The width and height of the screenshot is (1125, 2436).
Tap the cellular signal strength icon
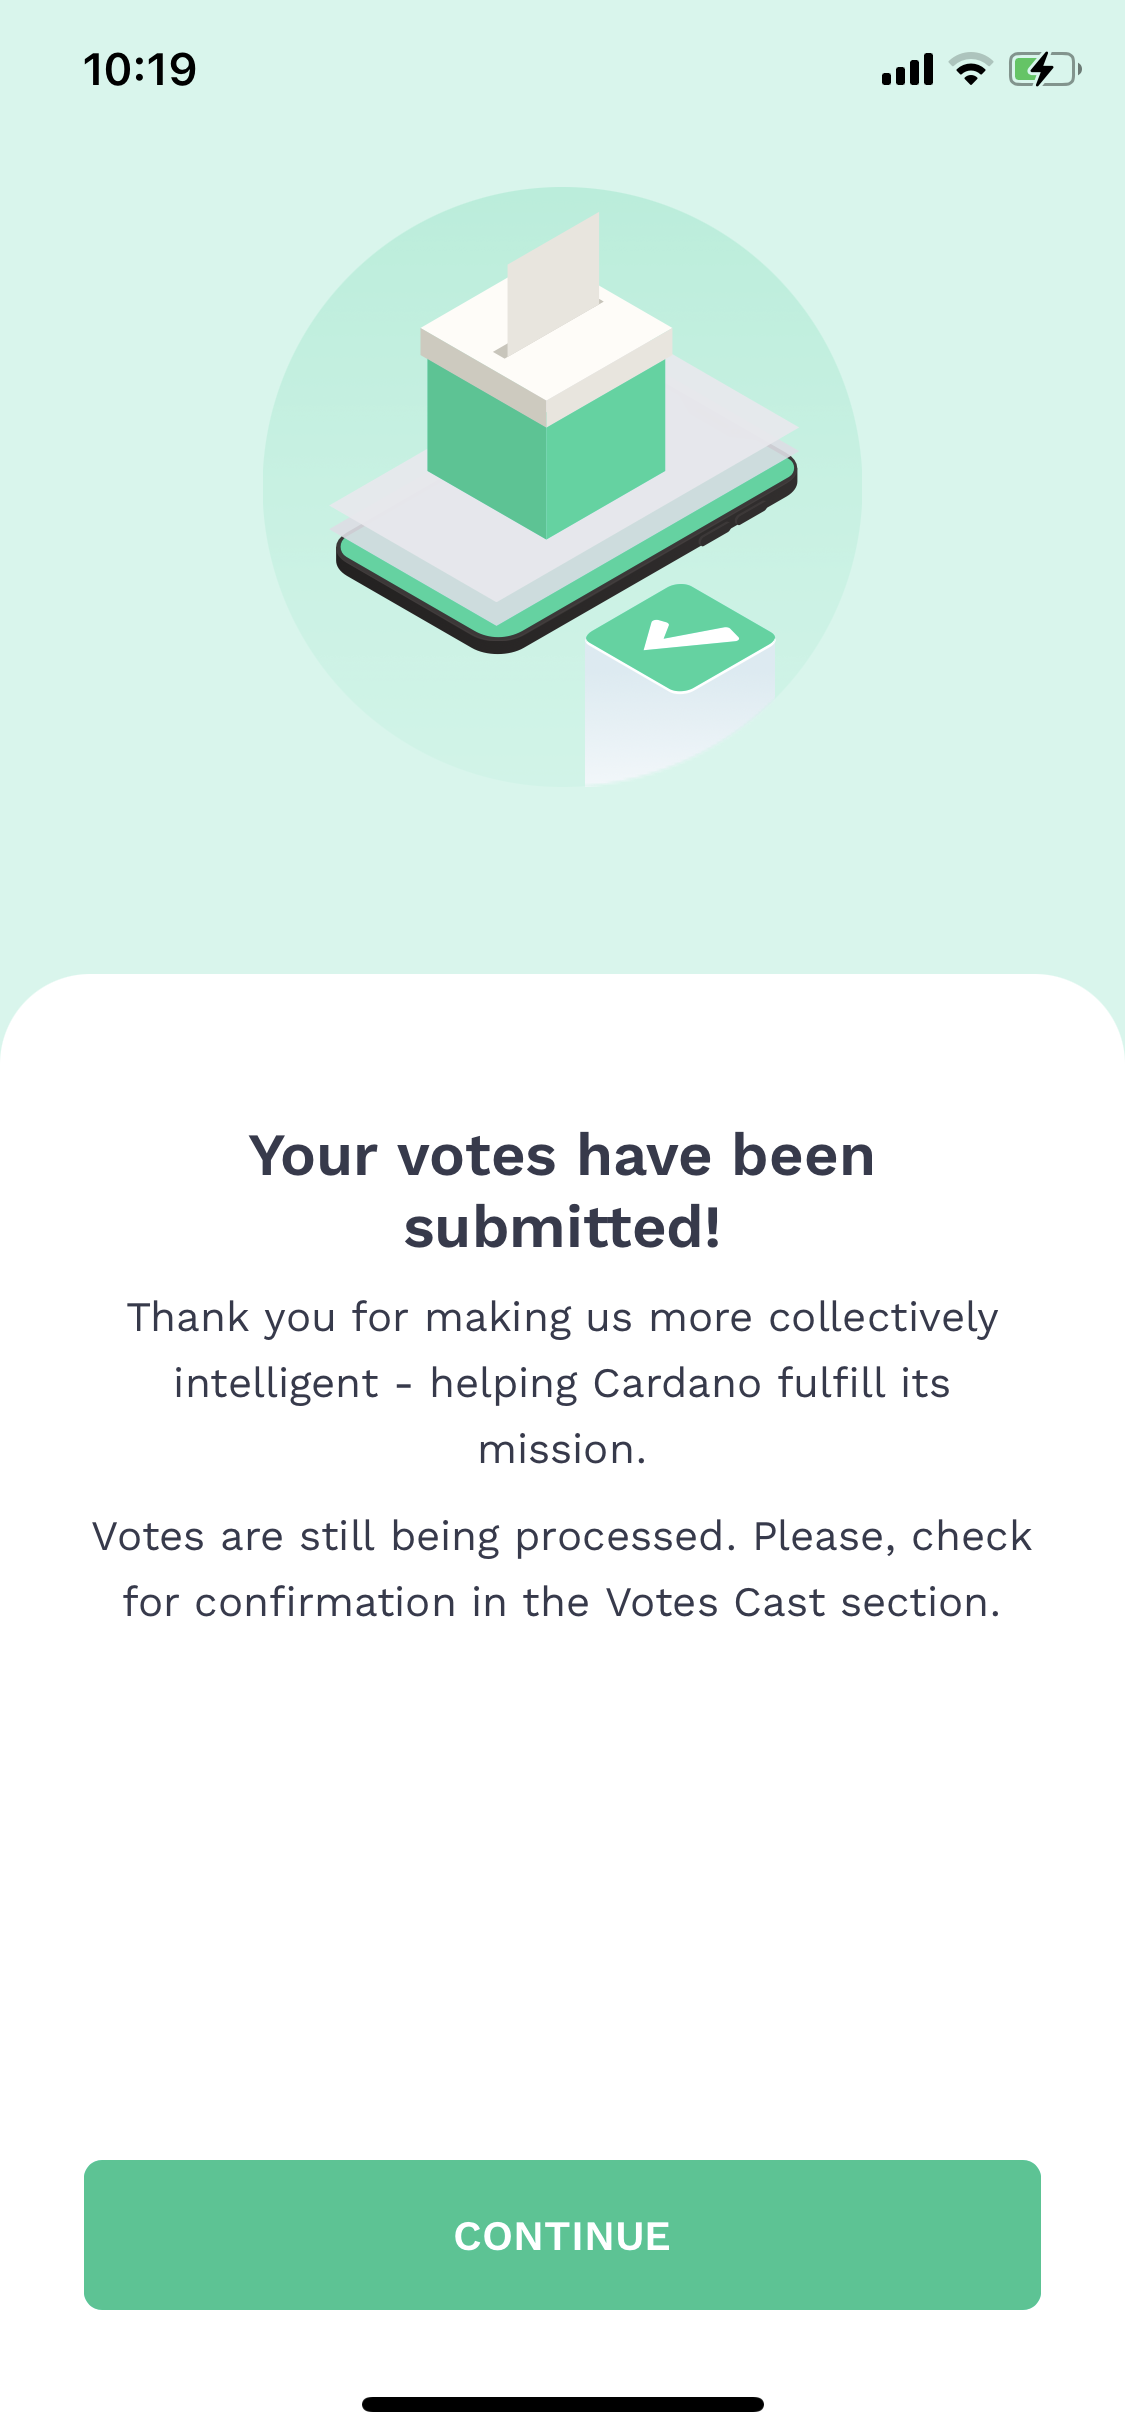point(907,70)
